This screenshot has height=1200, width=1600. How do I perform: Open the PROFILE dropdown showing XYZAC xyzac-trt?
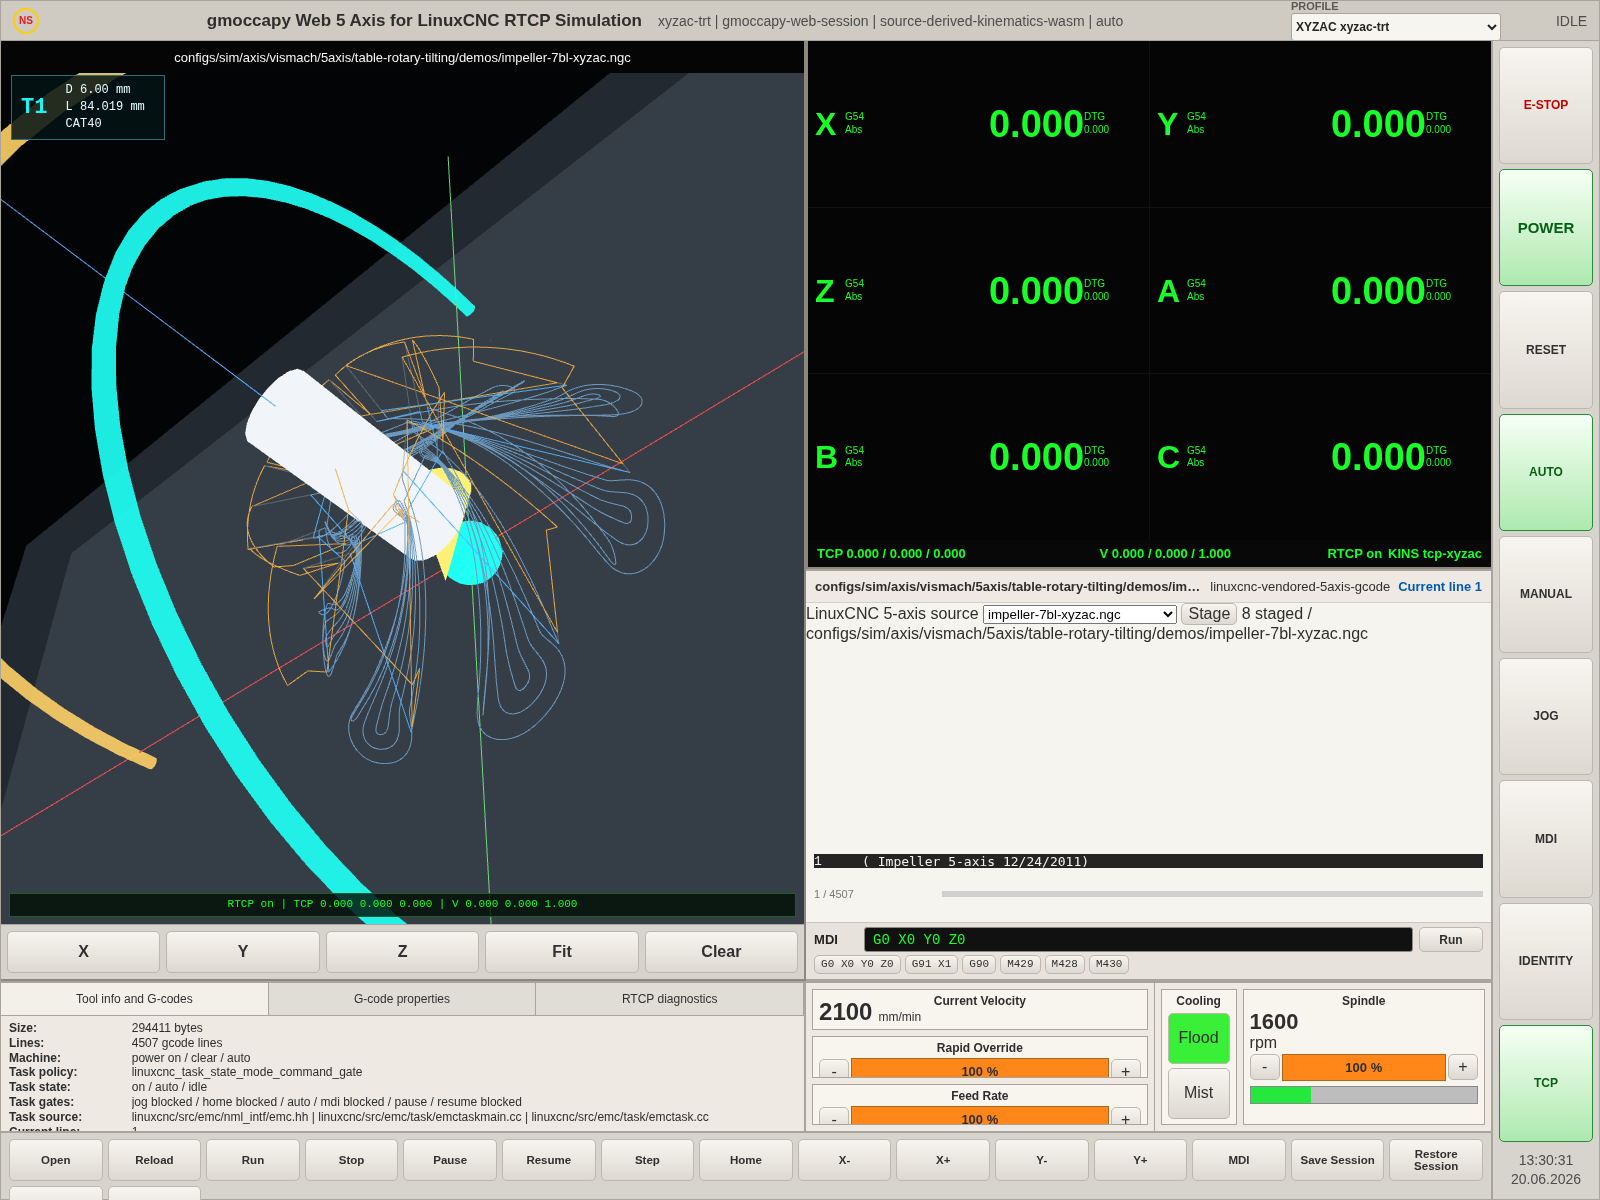1395,27
